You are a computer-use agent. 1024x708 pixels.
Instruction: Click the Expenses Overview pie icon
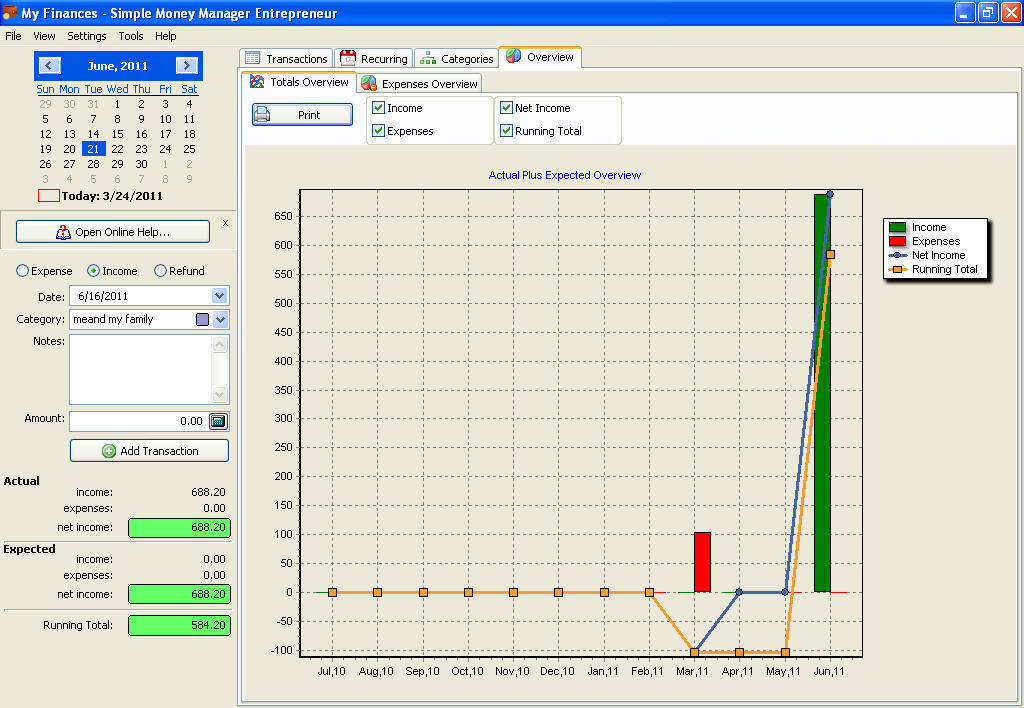tap(369, 83)
